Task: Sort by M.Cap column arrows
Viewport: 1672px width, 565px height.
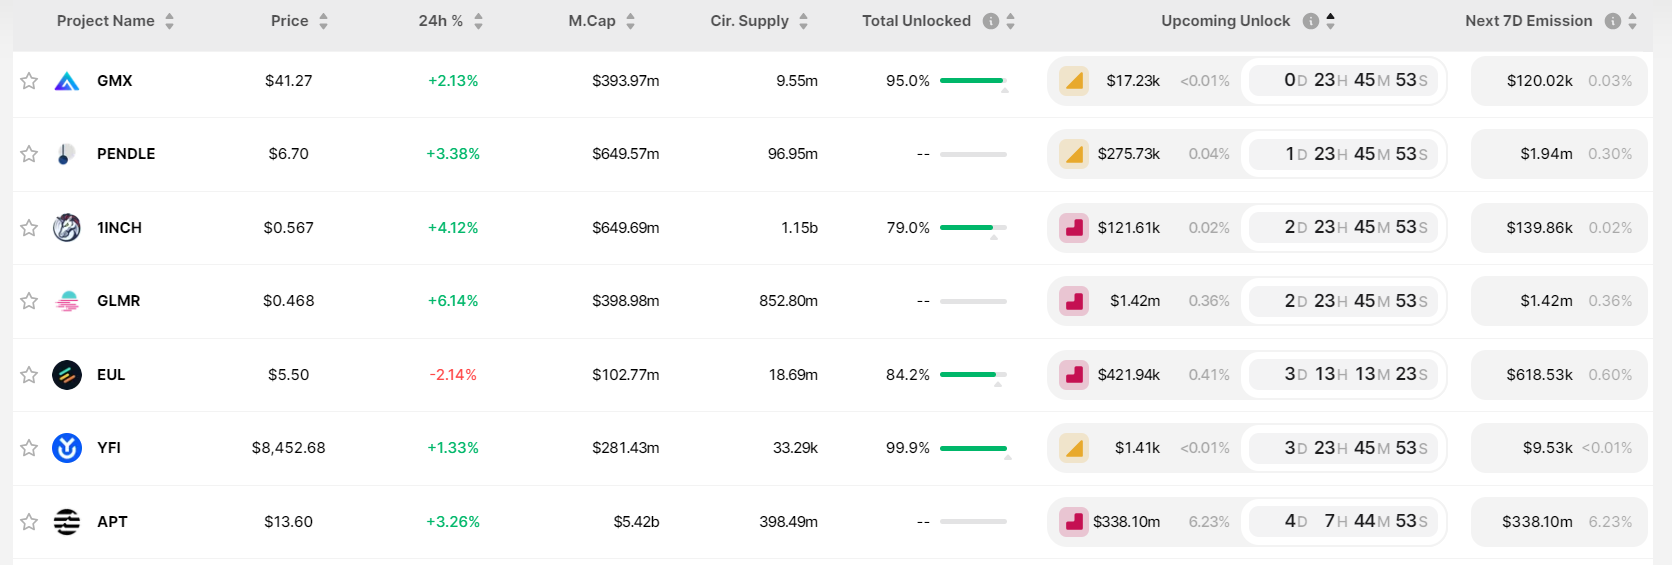Action: (630, 21)
